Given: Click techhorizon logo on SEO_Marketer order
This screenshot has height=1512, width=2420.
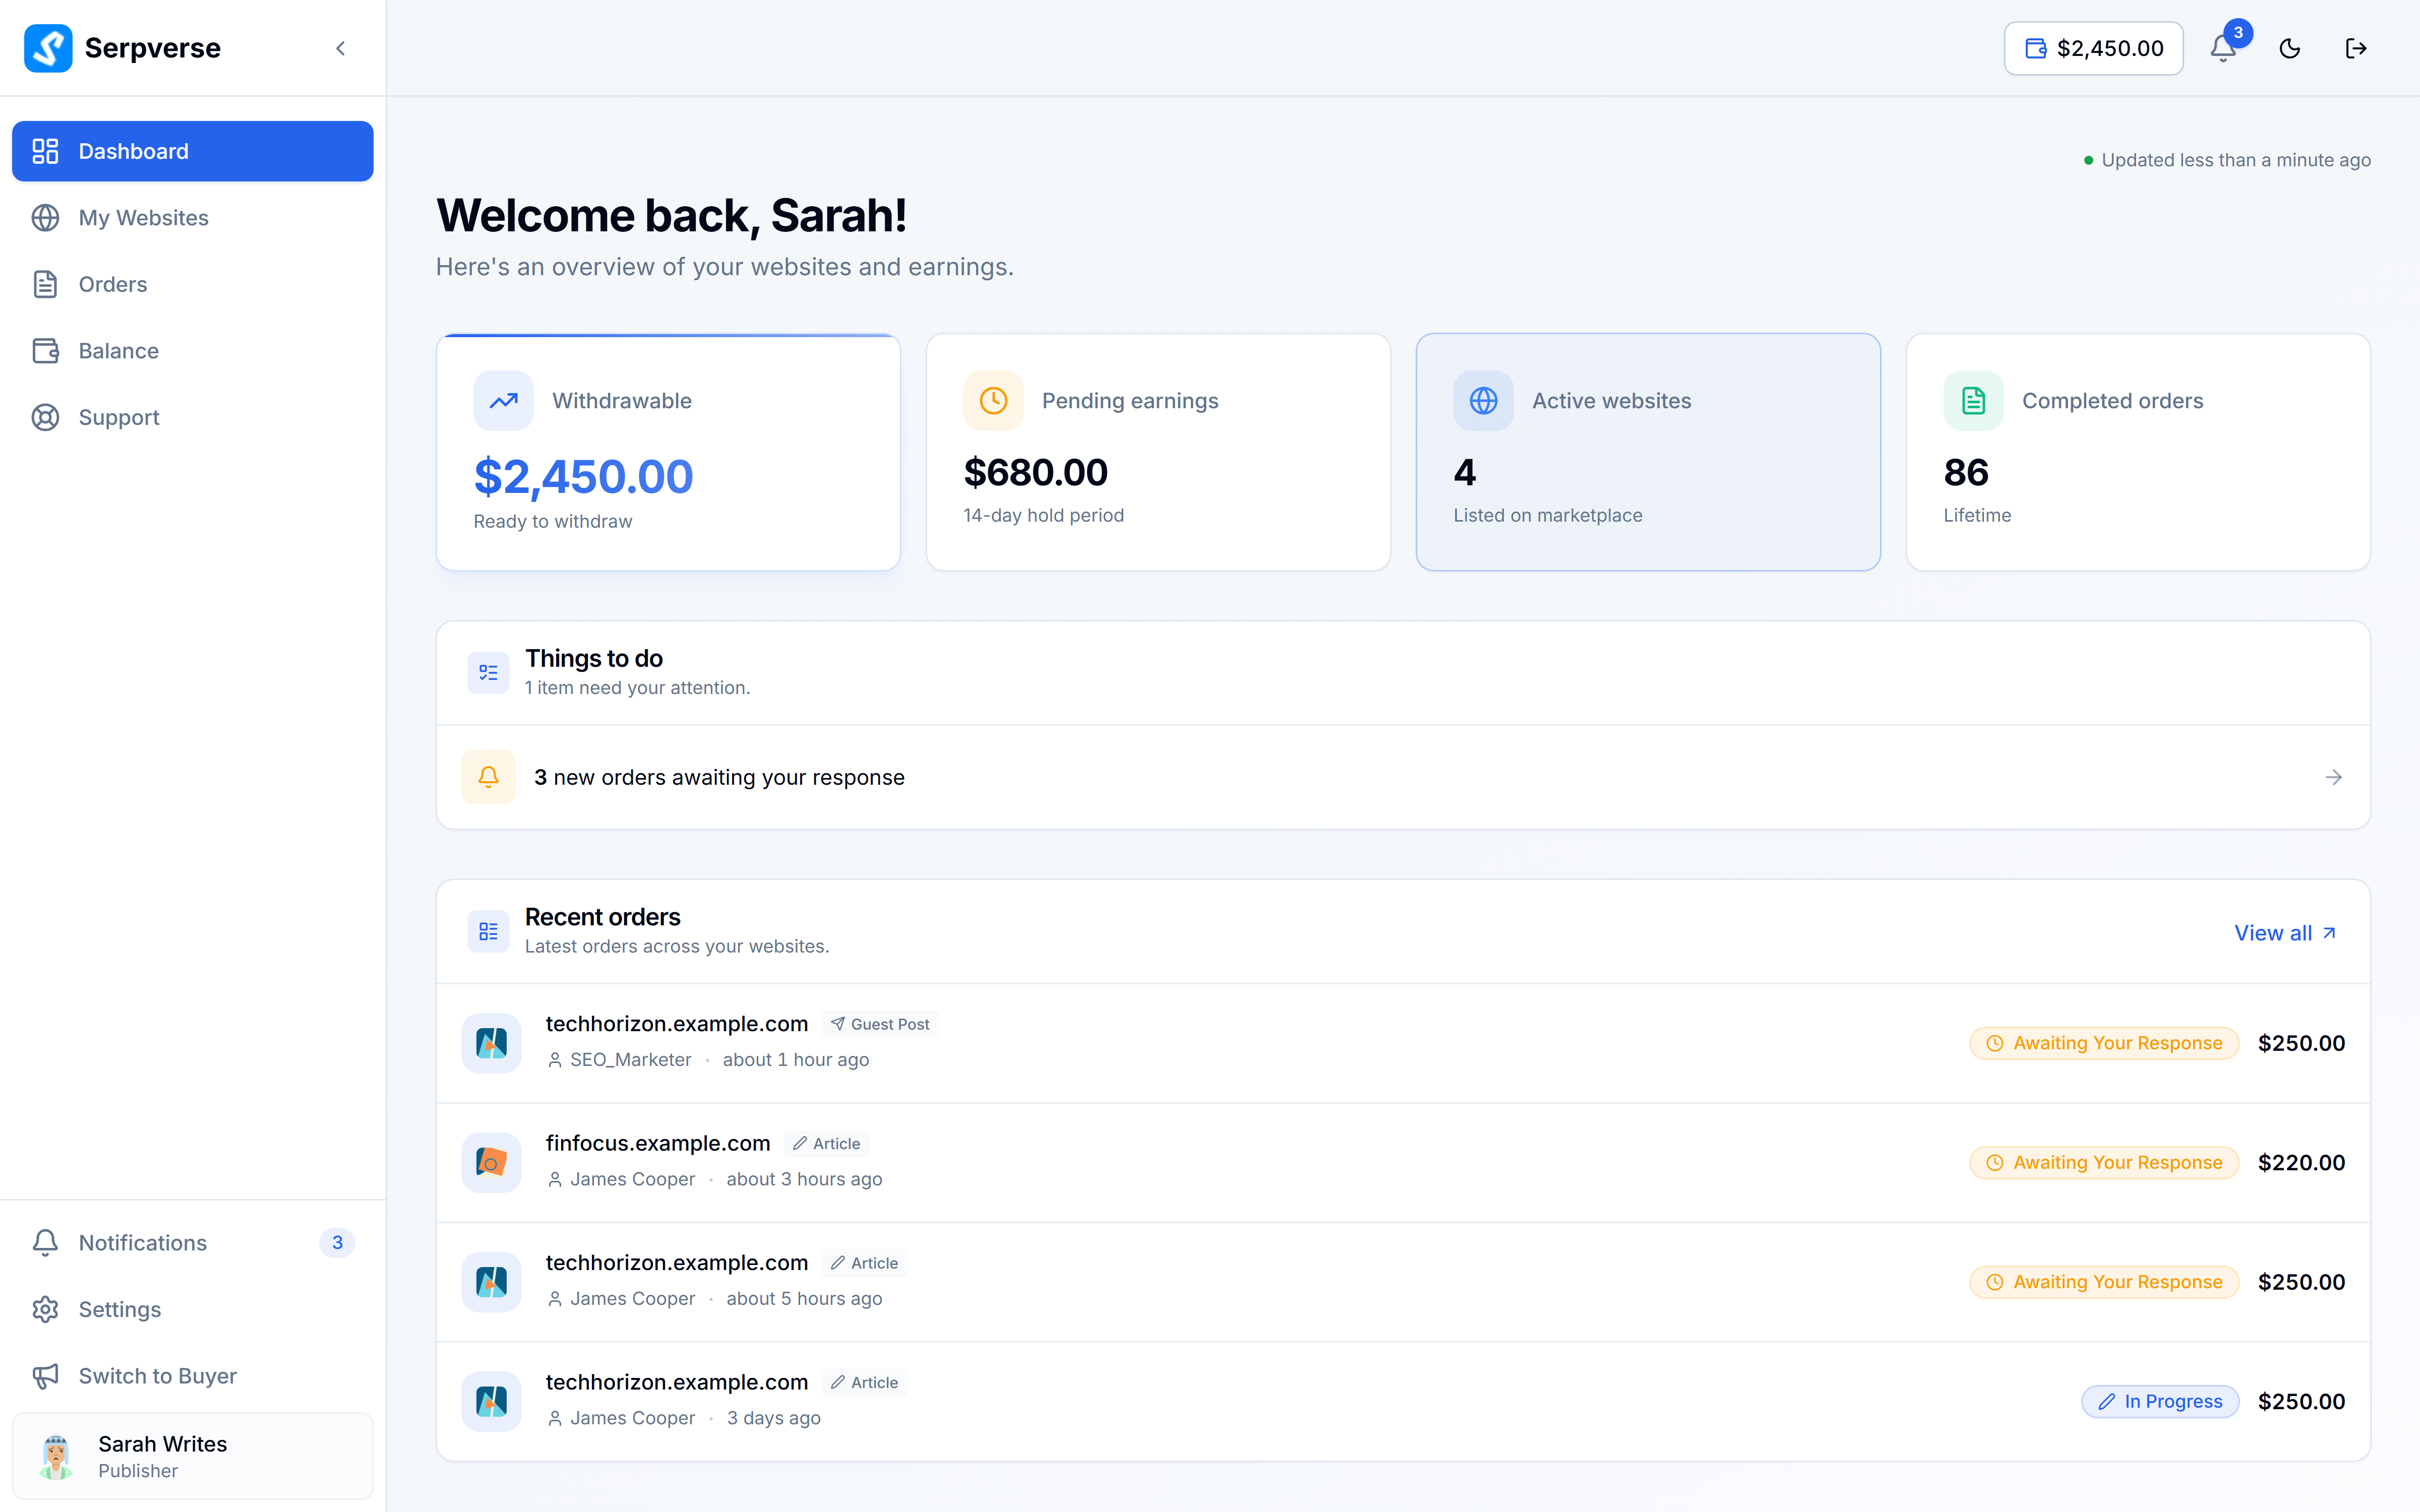Looking at the screenshot, I should tap(491, 1043).
